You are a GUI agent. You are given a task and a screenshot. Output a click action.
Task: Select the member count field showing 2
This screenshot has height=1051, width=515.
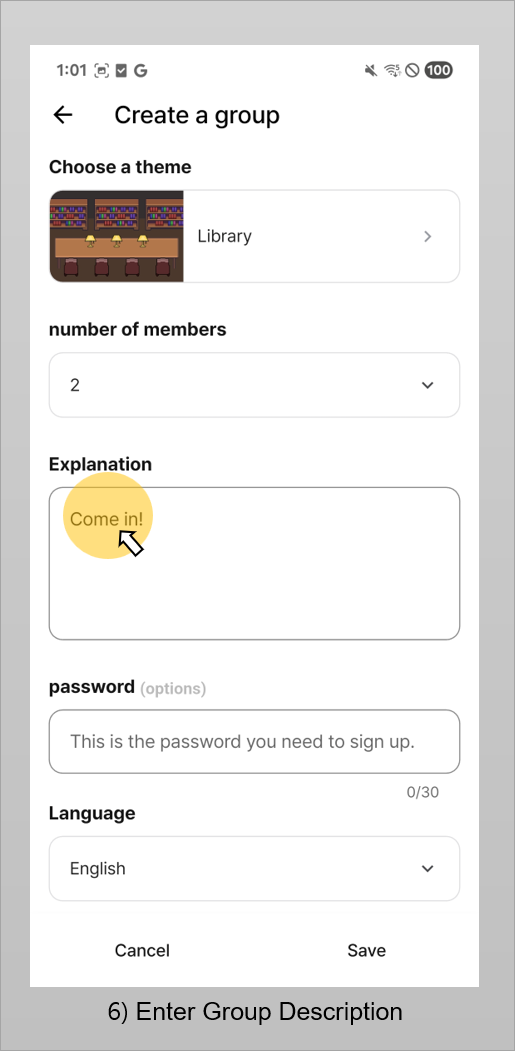coord(254,385)
